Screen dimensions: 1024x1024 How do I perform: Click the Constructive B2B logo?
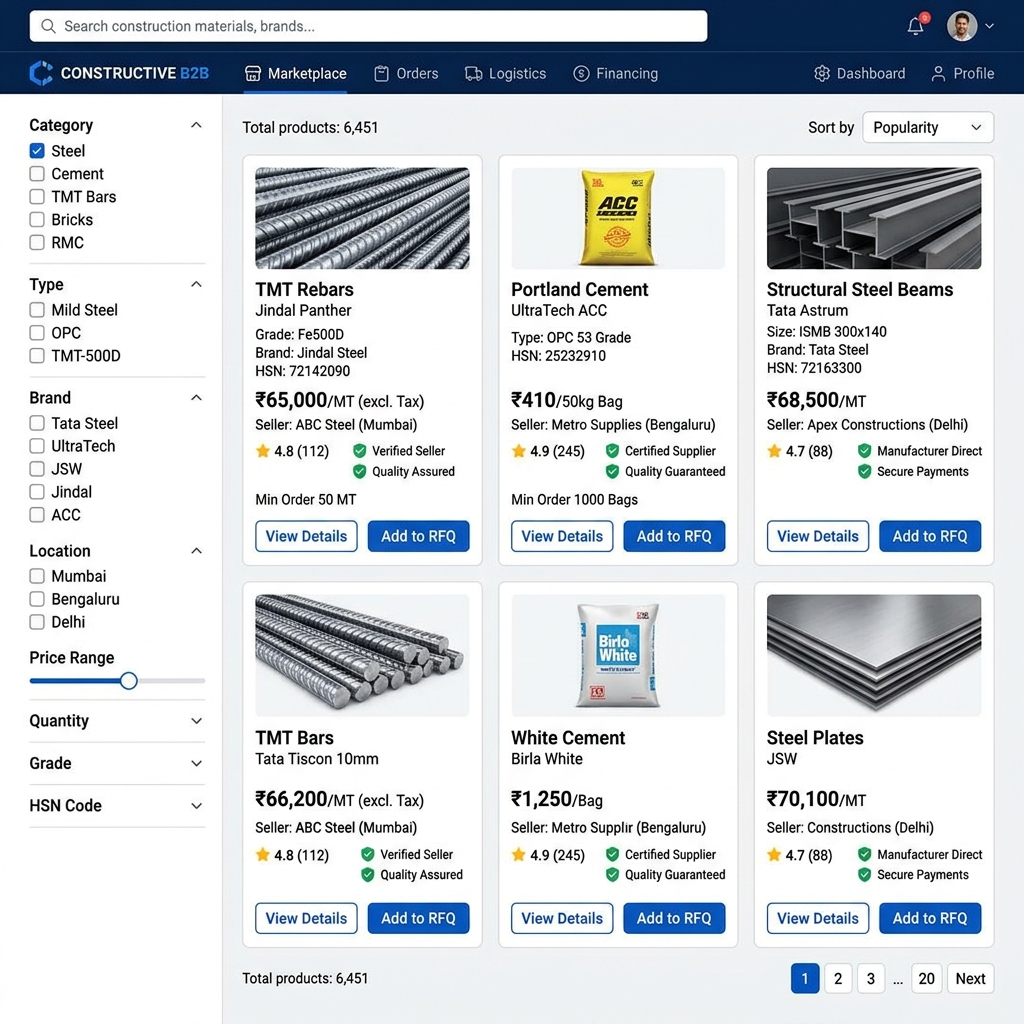click(119, 73)
